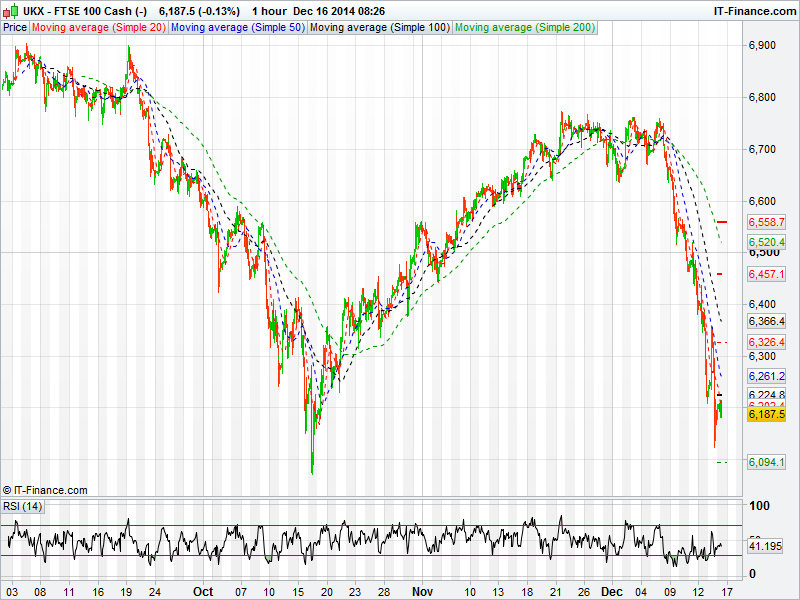Click the Oct label on time axis
This screenshot has height=600, width=800.
203,591
